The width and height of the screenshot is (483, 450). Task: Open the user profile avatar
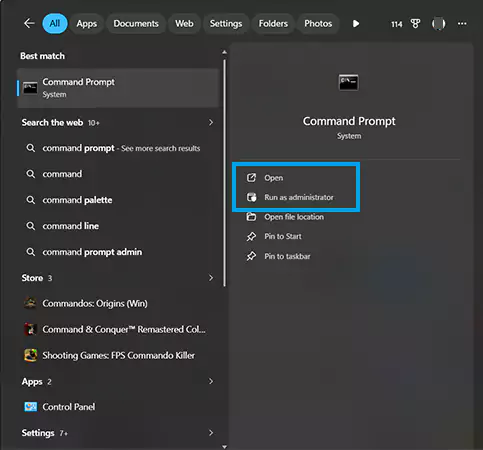(438, 24)
